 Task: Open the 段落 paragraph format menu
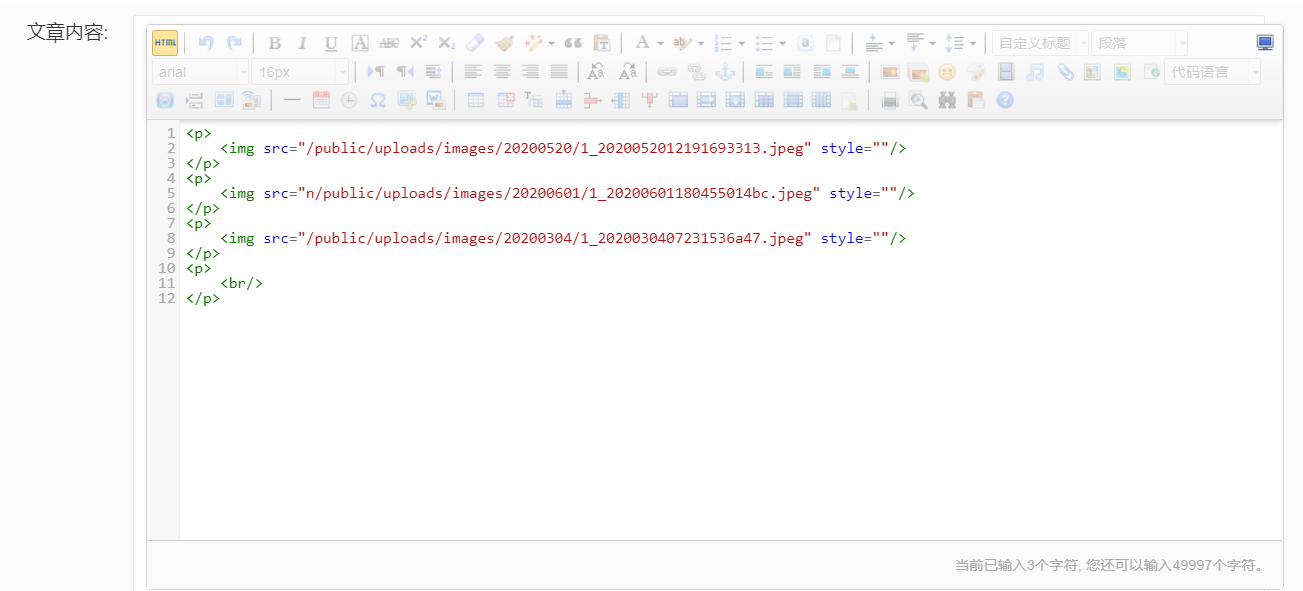coord(1139,43)
